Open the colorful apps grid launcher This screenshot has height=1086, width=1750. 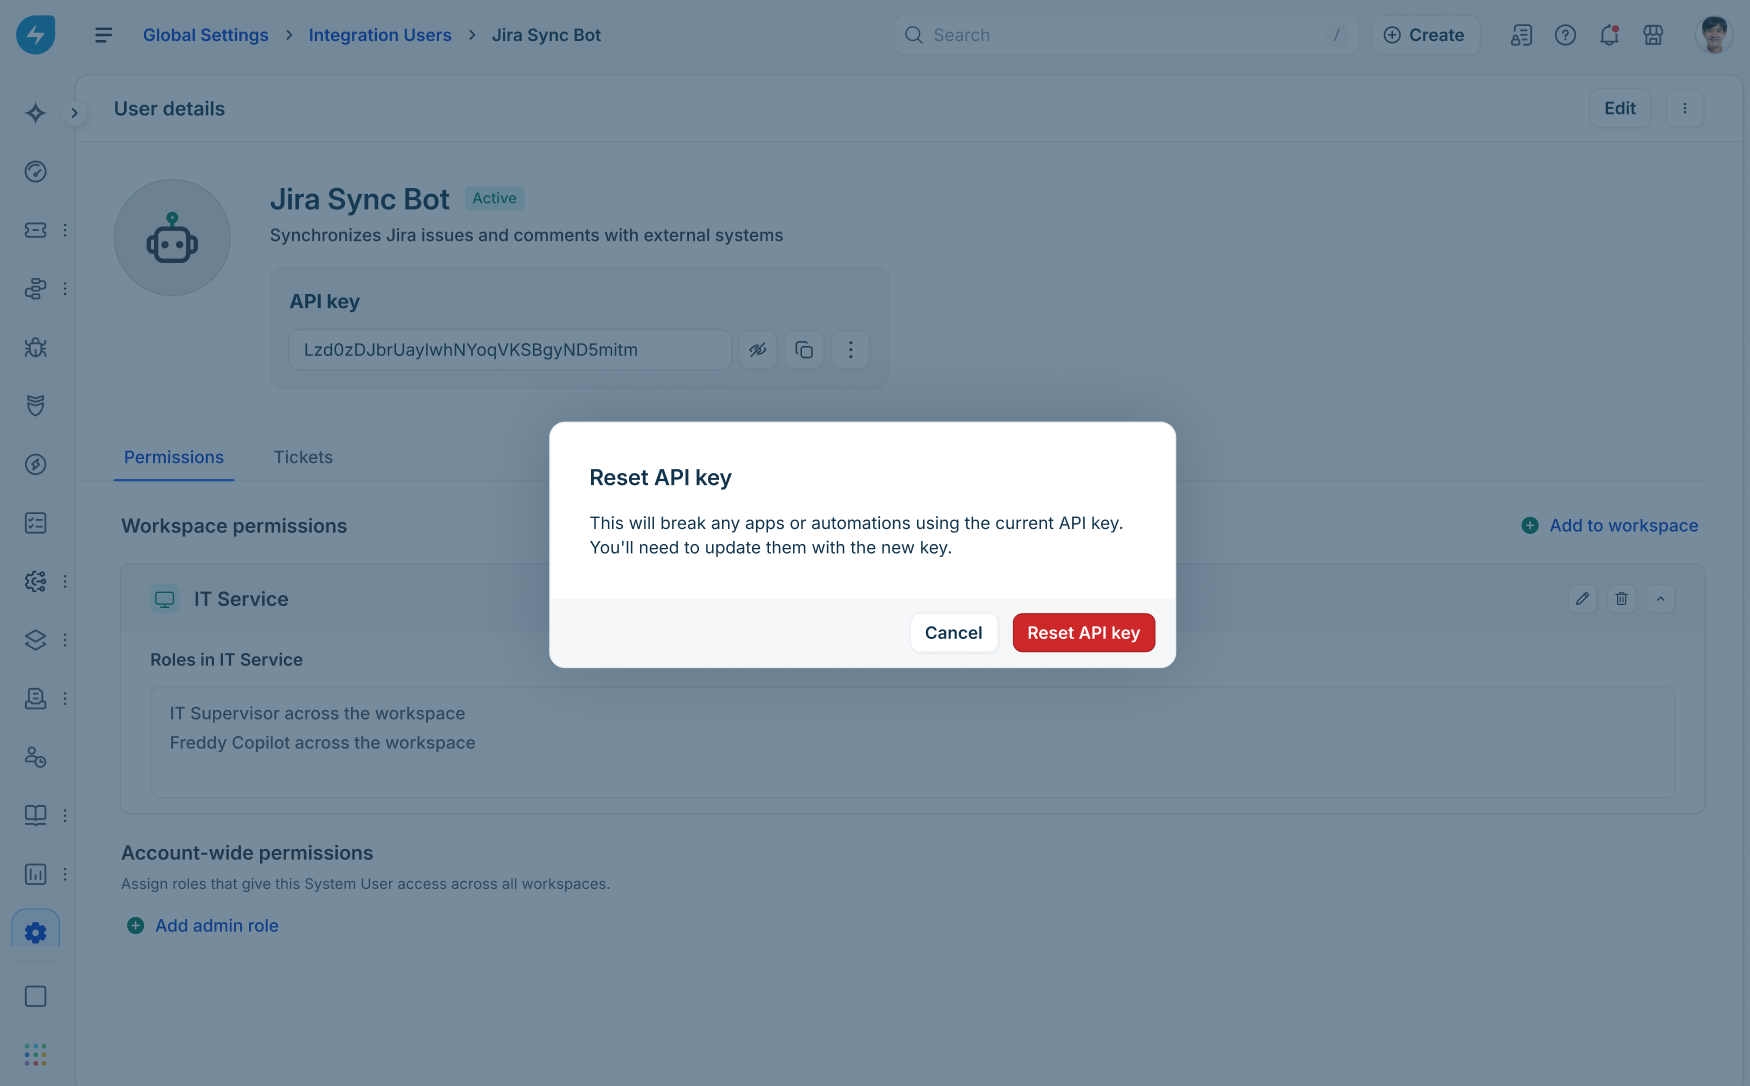[x=36, y=1054]
